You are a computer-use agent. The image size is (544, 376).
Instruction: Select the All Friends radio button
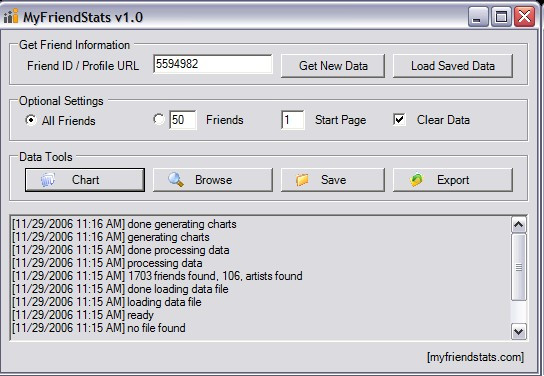click(31, 120)
